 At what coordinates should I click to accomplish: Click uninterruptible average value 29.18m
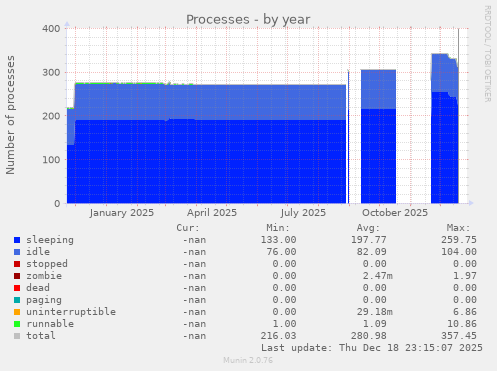(x=375, y=312)
